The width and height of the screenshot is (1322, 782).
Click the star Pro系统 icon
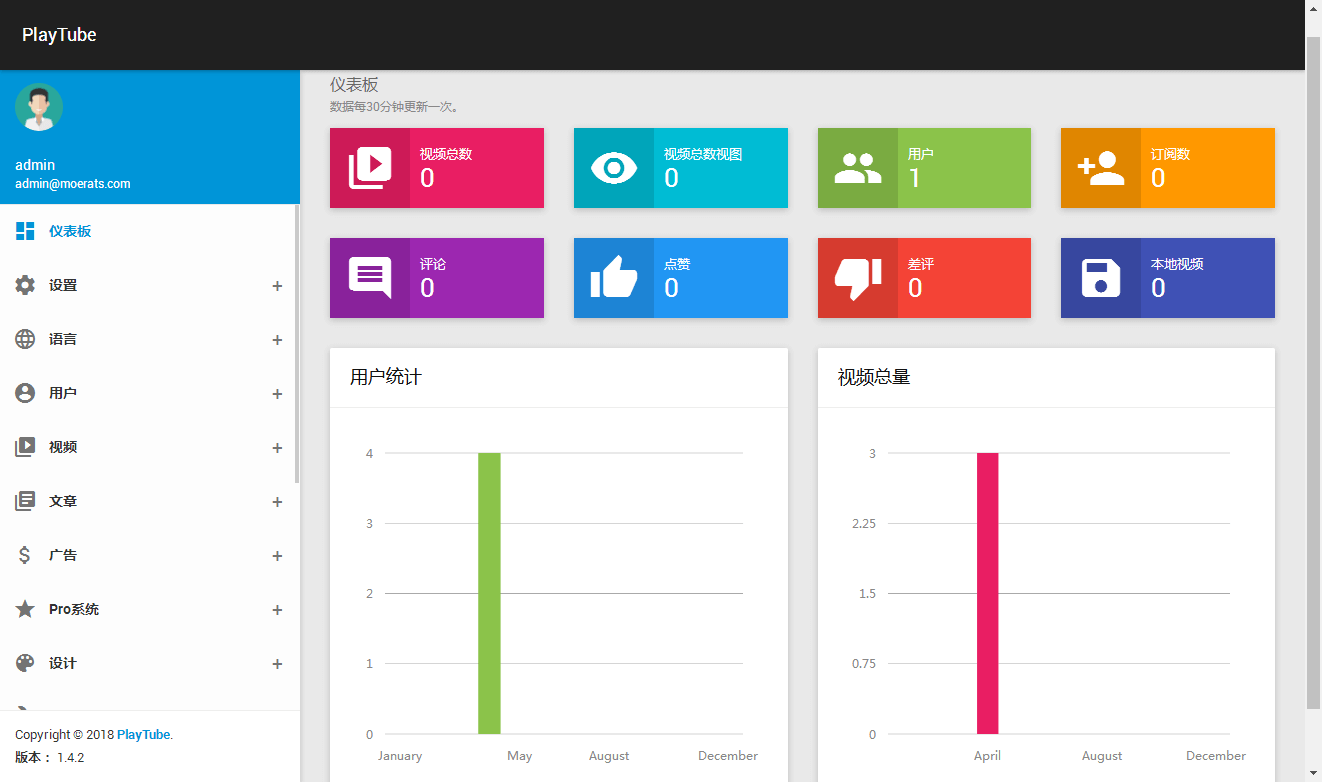(25, 609)
